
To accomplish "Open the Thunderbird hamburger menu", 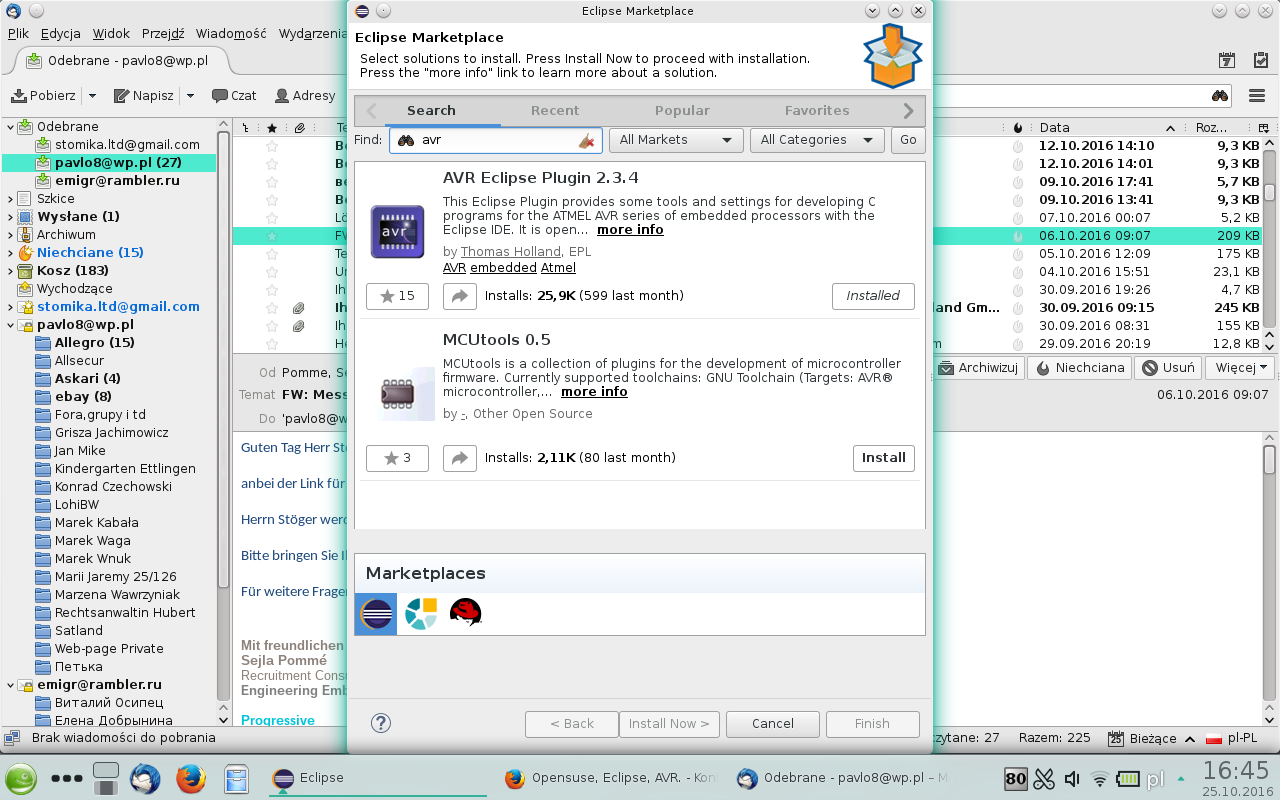I will point(1258,96).
